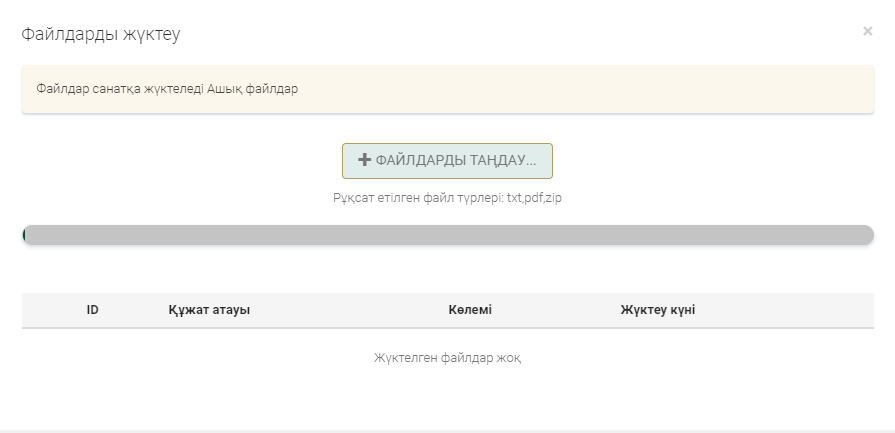This screenshot has height=433, width=895.
Task: Click the txt,pdf,zip file types text
Action: coord(534,198)
